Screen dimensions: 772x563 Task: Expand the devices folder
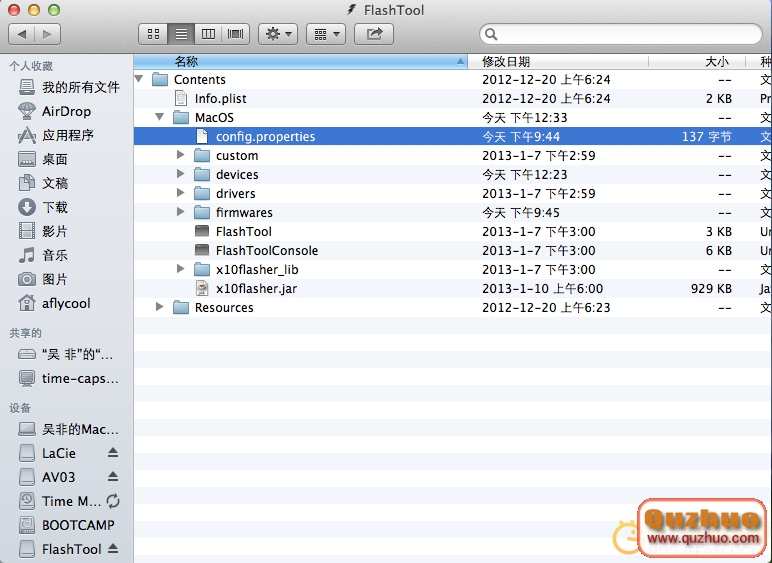tap(181, 174)
